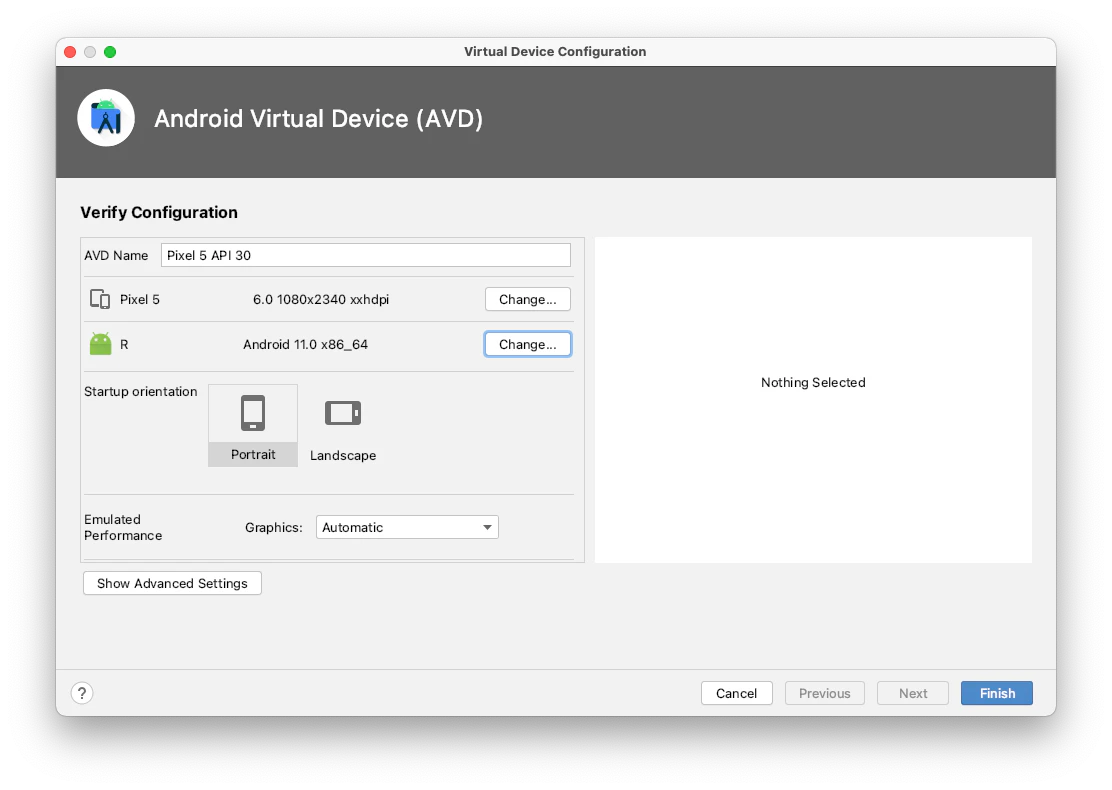Click the 'Startup orientation' label
This screenshot has width=1112, height=790.
pyautogui.click(x=140, y=391)
